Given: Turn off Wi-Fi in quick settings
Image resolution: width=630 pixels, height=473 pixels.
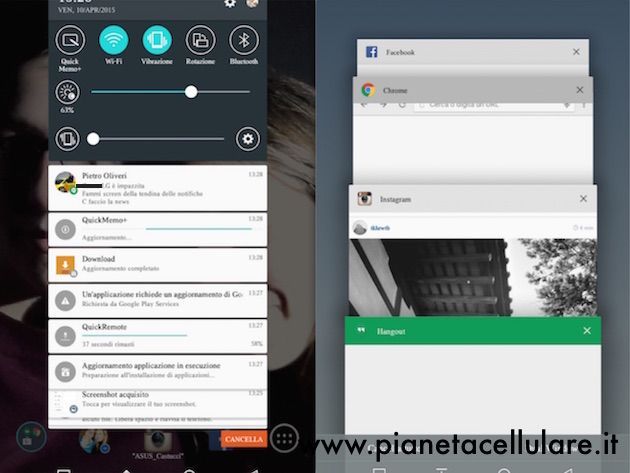Looking at the screenshot, I should [113, 41].
